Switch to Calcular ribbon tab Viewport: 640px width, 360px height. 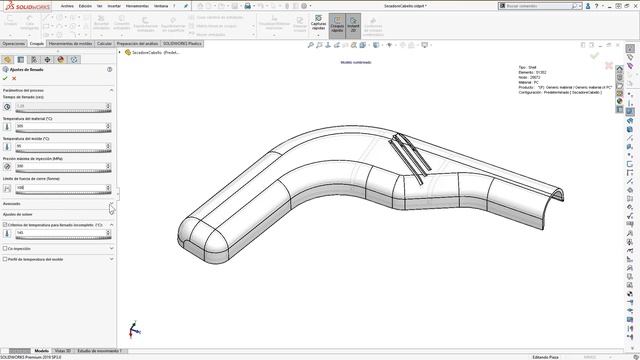(x=104, y=44)
